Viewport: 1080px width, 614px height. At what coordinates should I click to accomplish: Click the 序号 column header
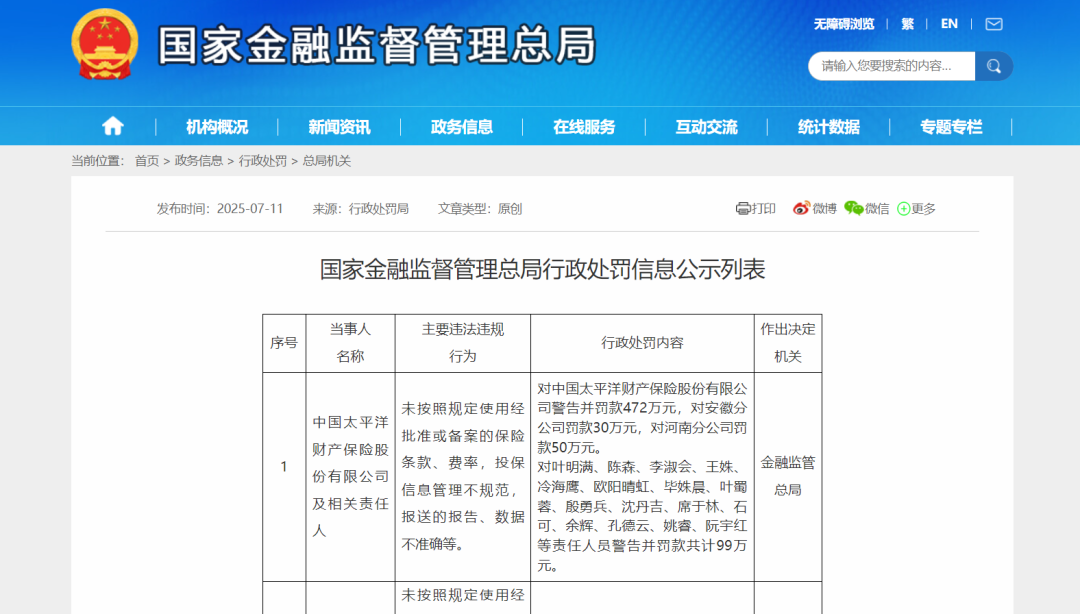(284, 343)
